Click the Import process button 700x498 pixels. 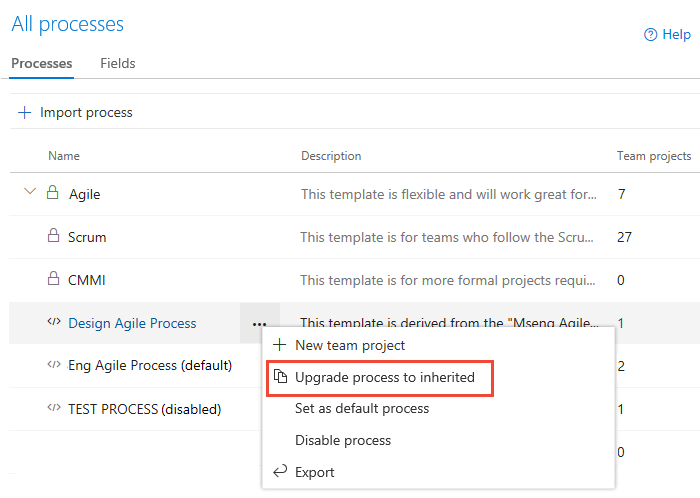tap(86, 113)
